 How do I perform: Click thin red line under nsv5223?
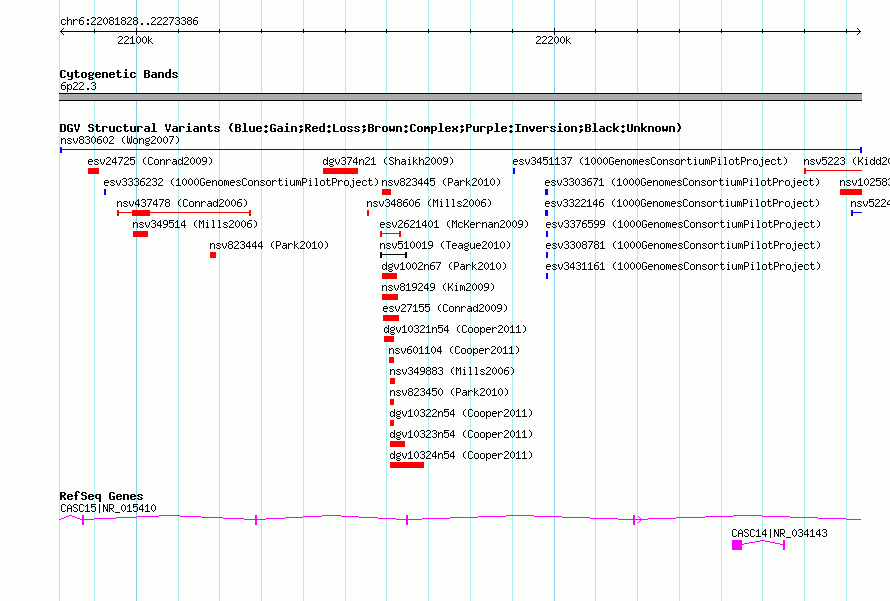pos(833,171)
